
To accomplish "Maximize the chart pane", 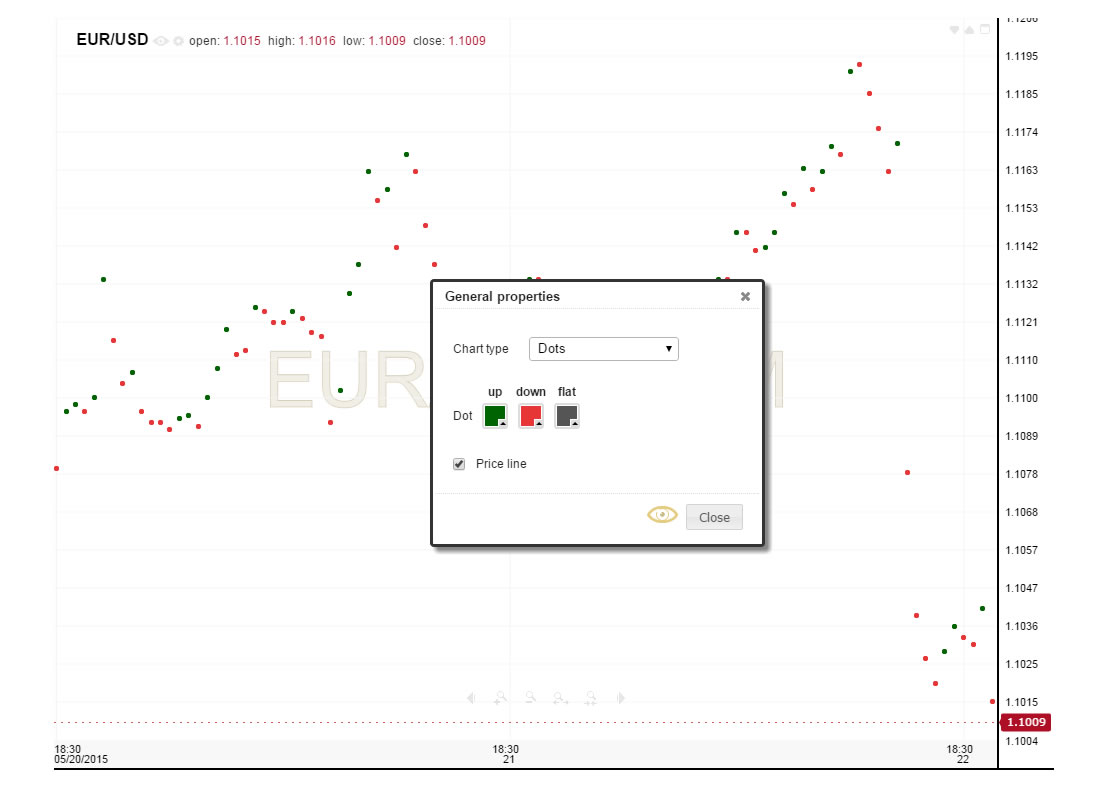I will tap(985, 30).
